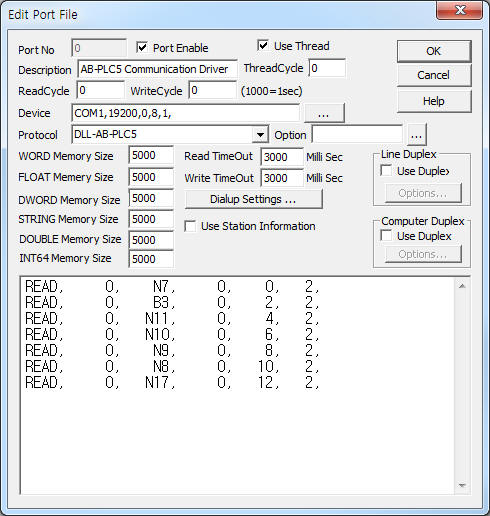
Task: Click the OK button
Action: (x=434, y=51)
